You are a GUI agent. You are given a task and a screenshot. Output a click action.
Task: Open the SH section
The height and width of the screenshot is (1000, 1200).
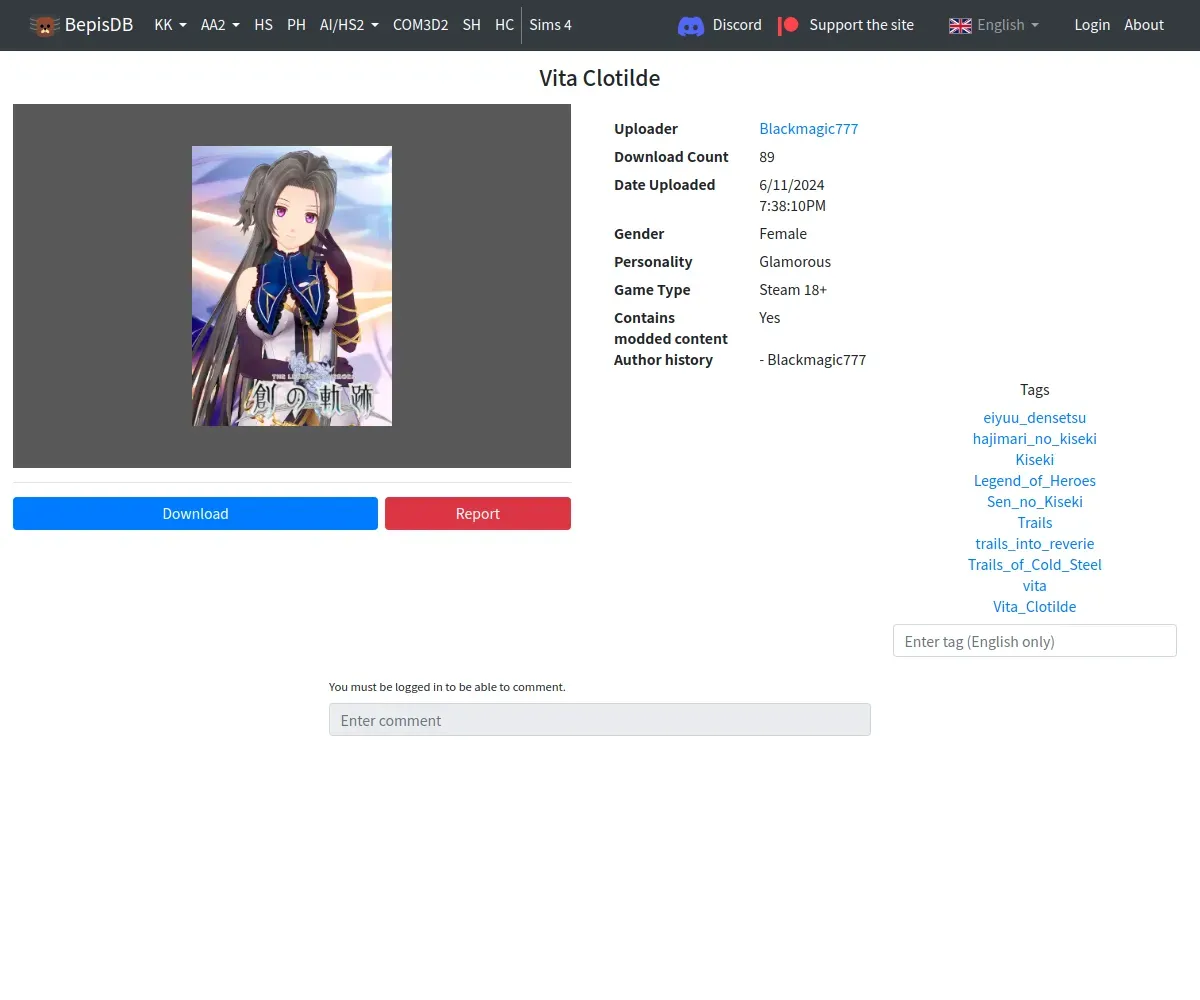click(472, 25)
